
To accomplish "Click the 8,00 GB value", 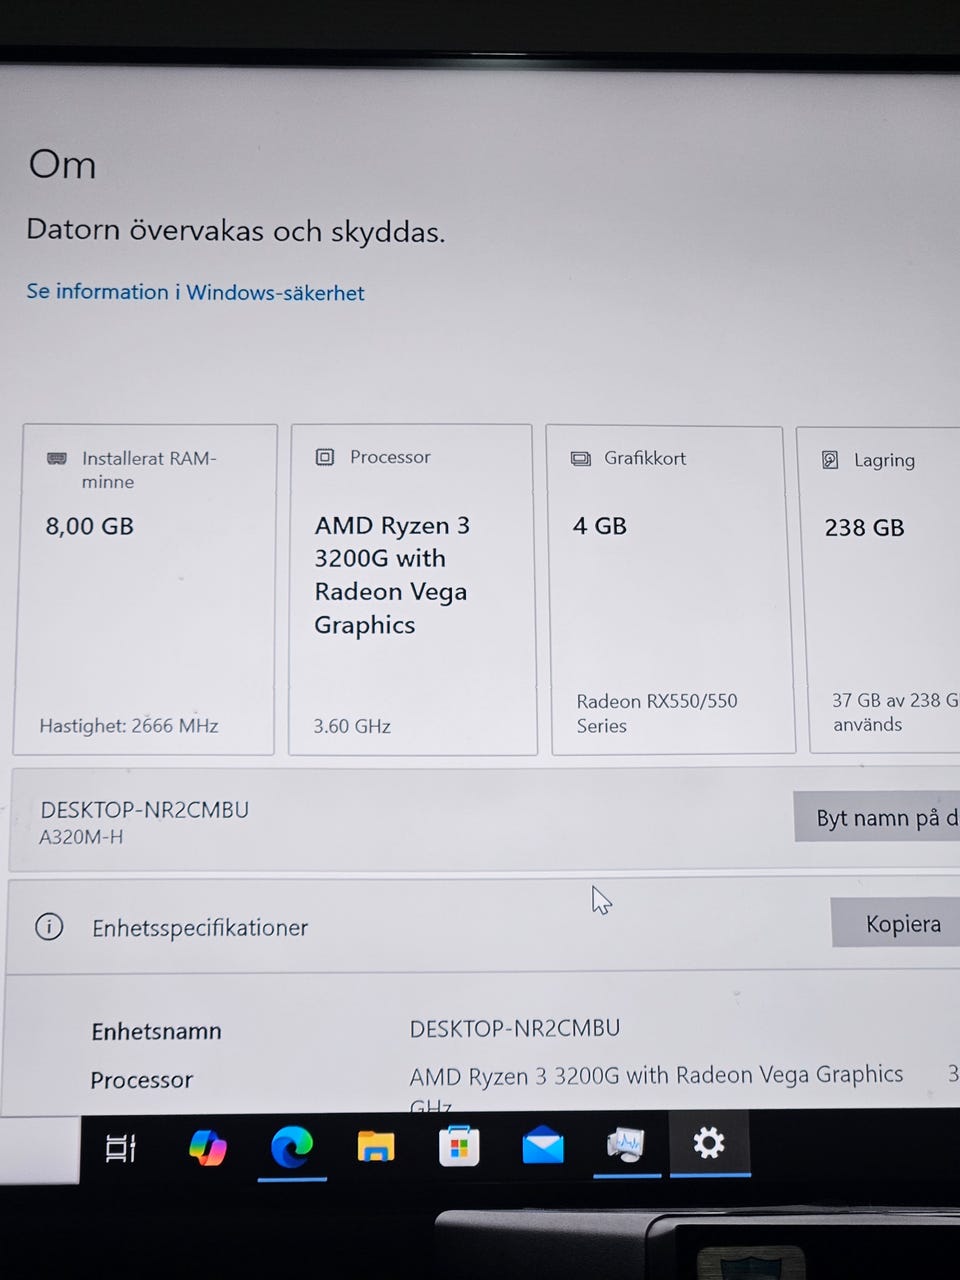I will [x=89, y=526].
